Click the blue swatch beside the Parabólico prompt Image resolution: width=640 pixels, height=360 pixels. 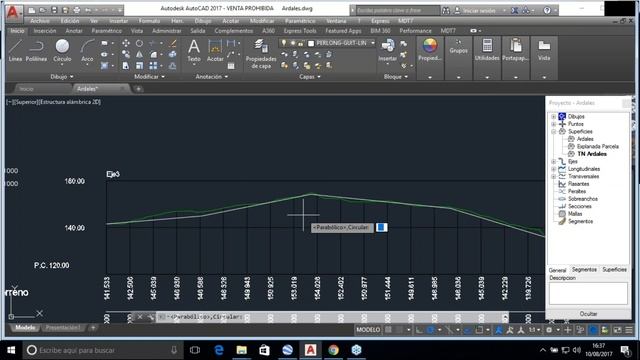[x=381, y=227]
